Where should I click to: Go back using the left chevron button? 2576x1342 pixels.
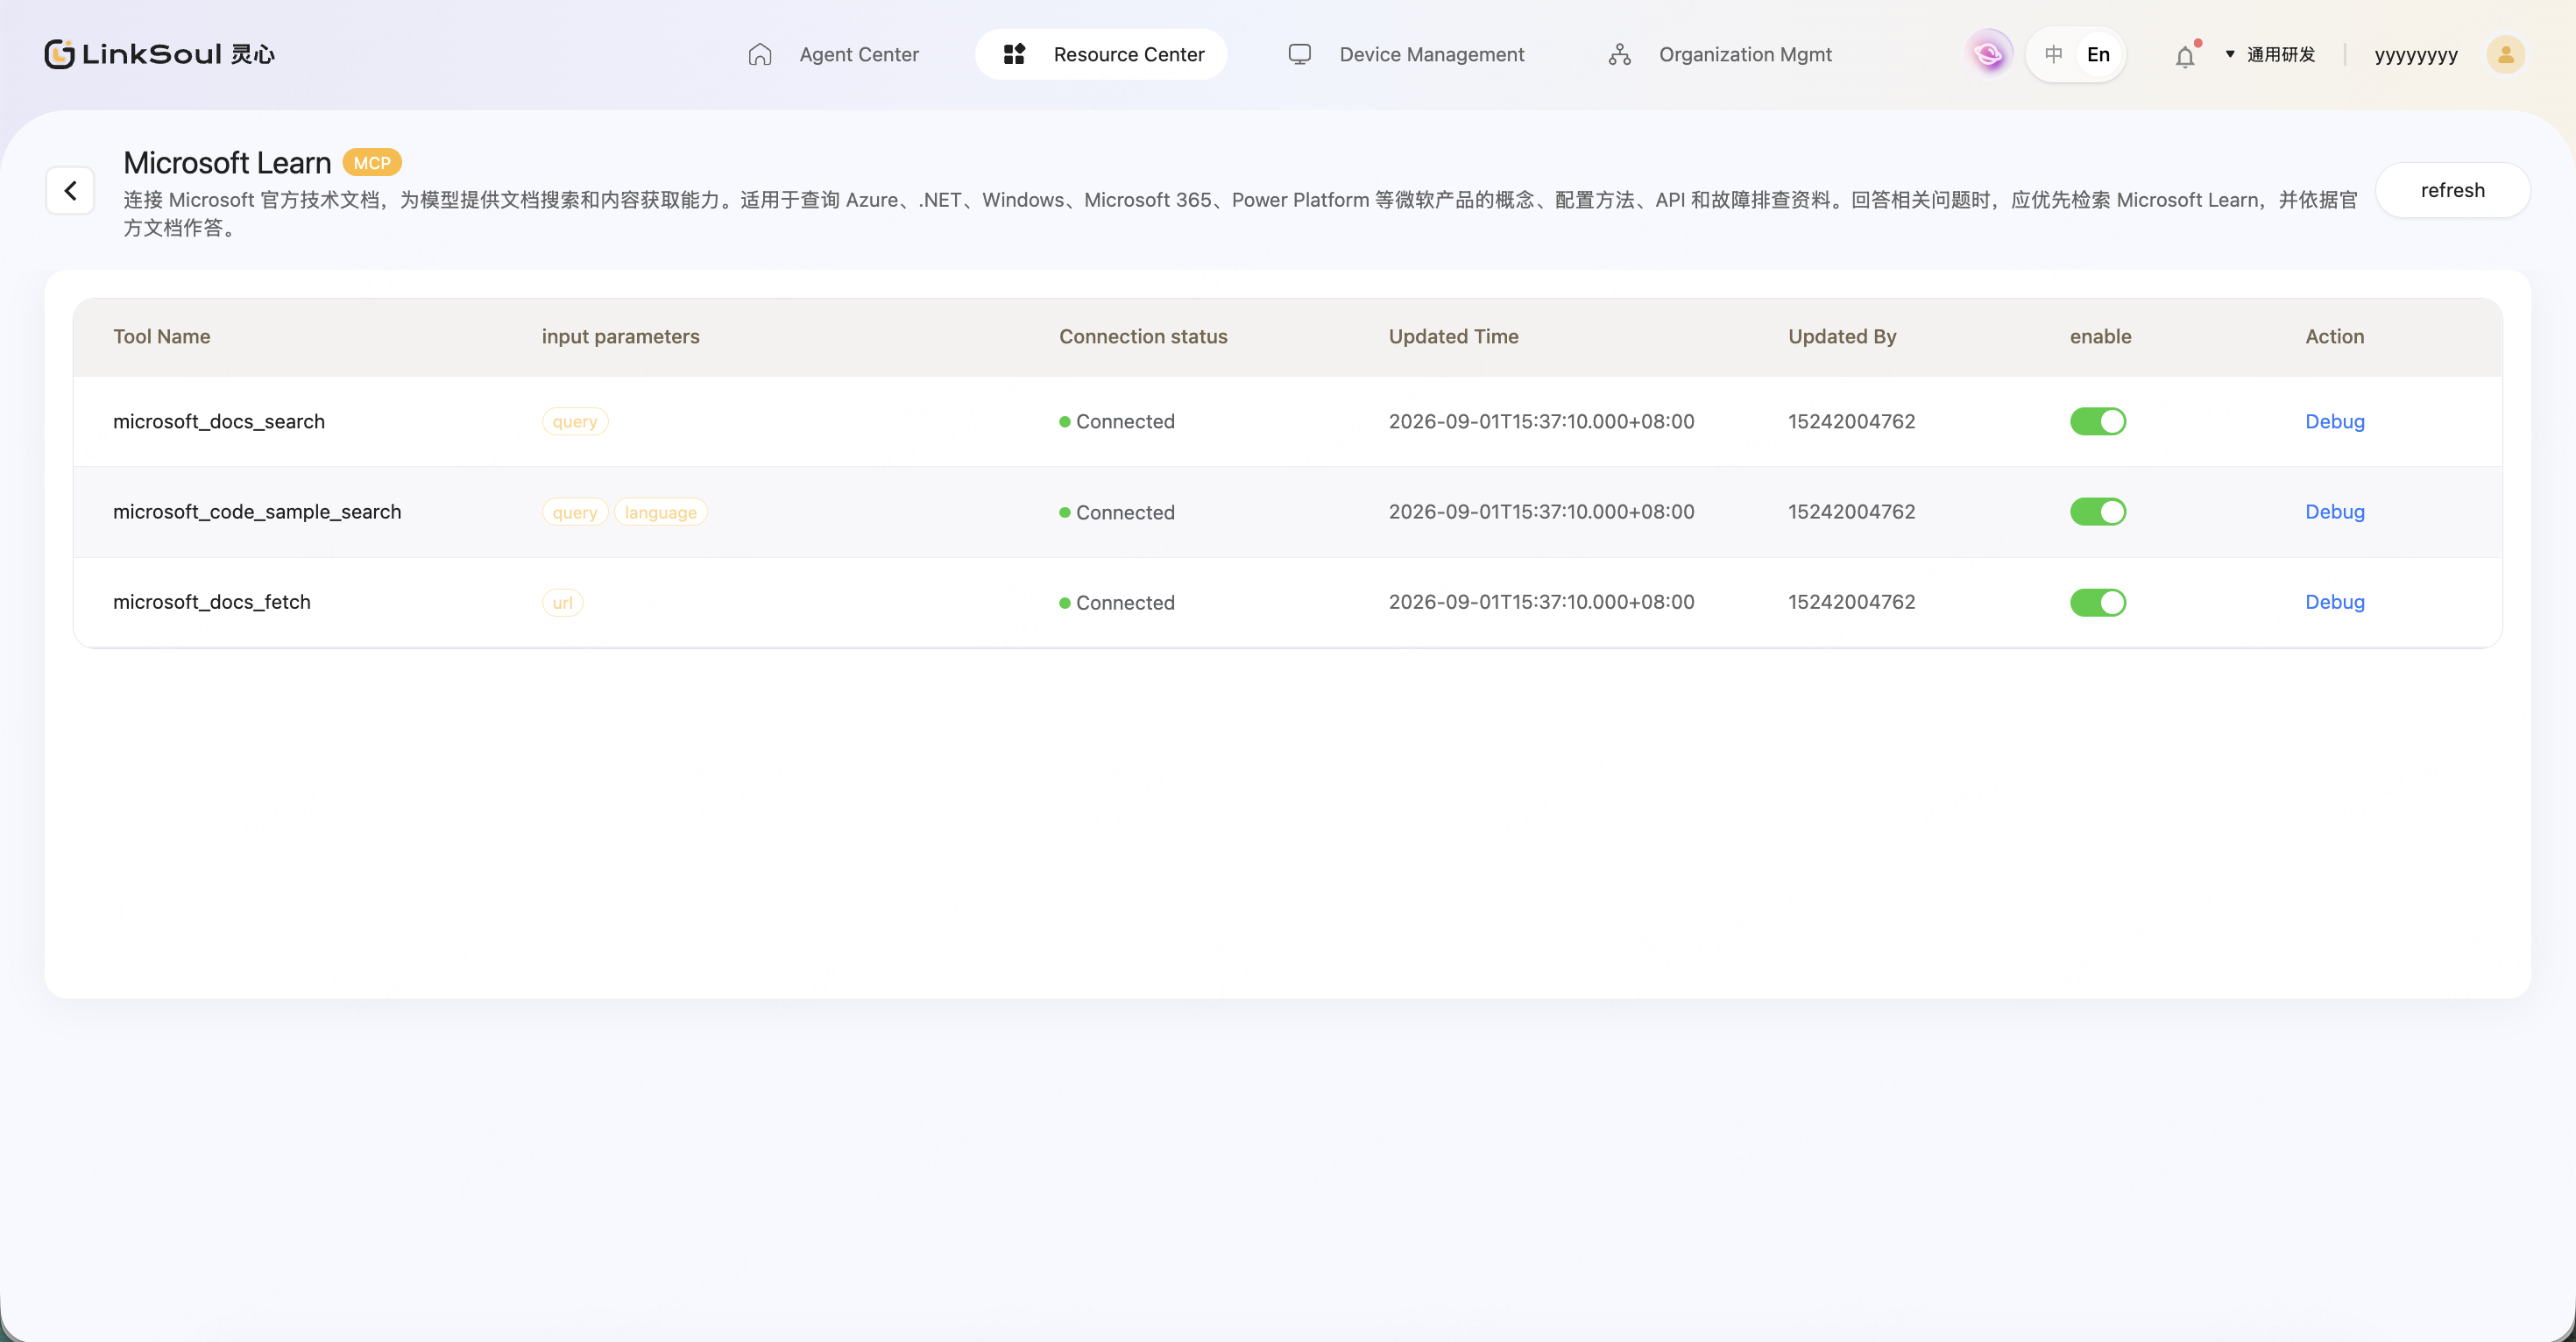point(70,190)
